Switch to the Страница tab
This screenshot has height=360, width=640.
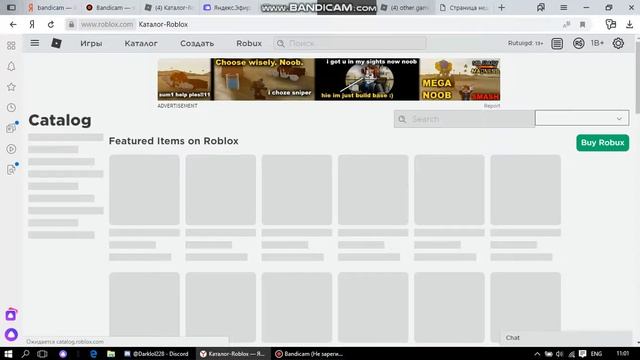pos(464,7)
